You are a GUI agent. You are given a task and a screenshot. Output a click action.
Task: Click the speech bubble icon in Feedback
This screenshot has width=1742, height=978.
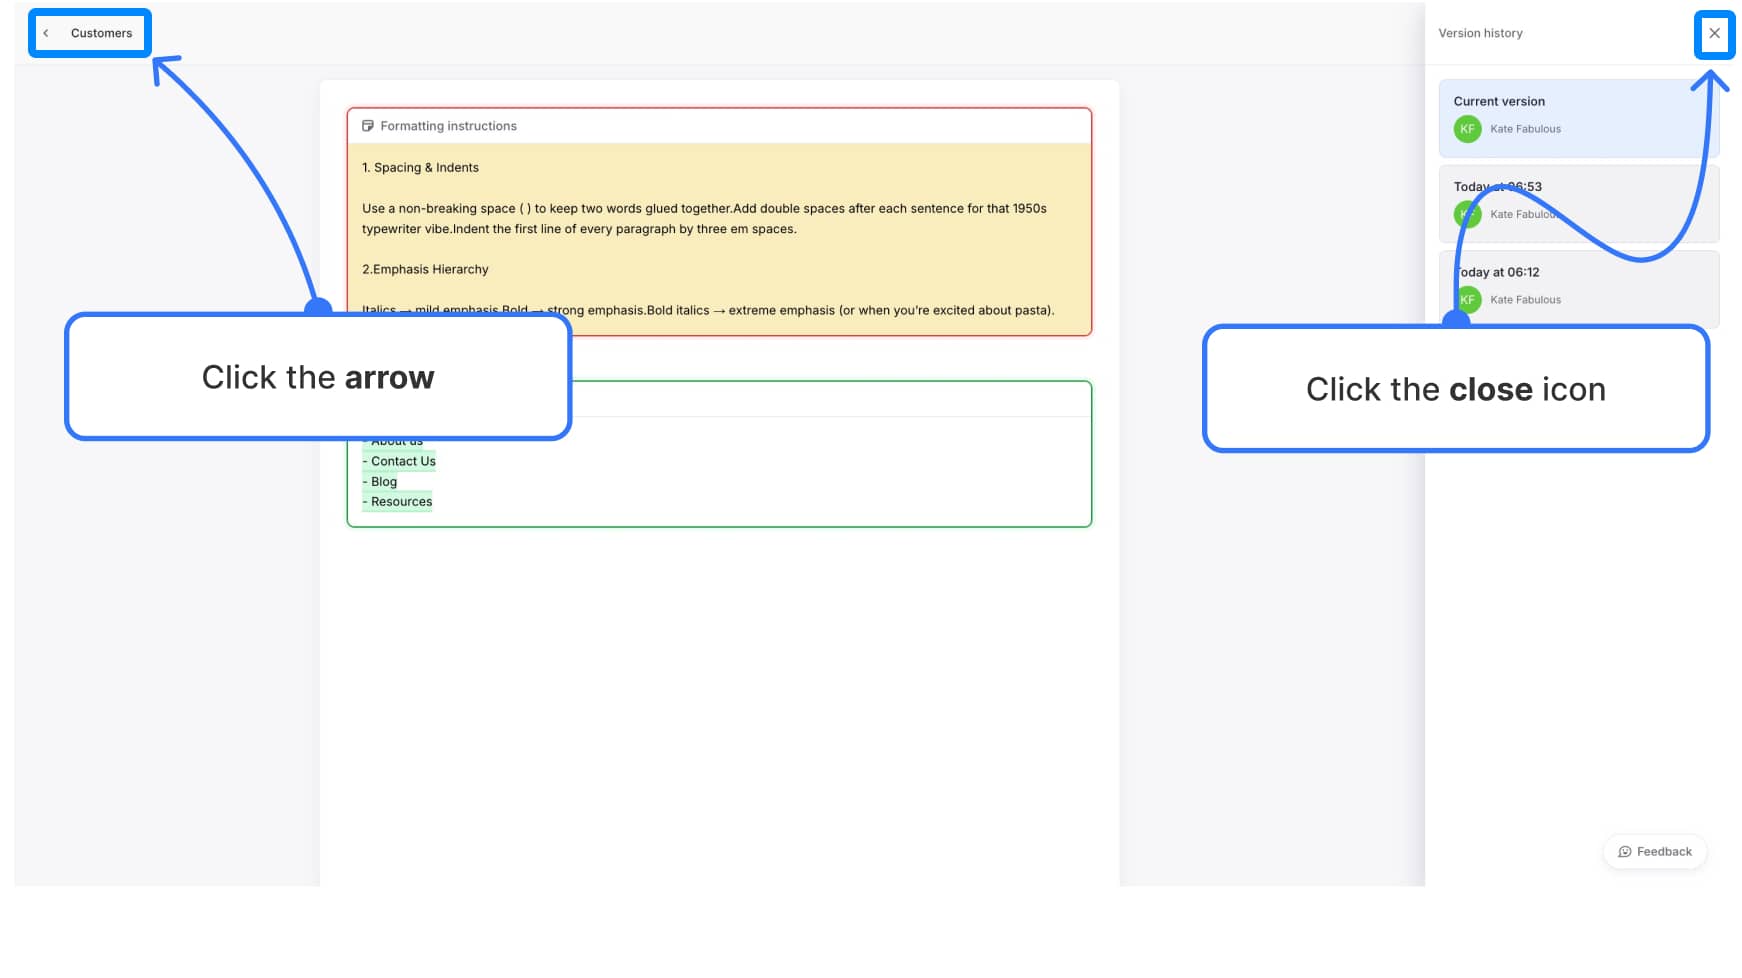(x=1625, y=852)
